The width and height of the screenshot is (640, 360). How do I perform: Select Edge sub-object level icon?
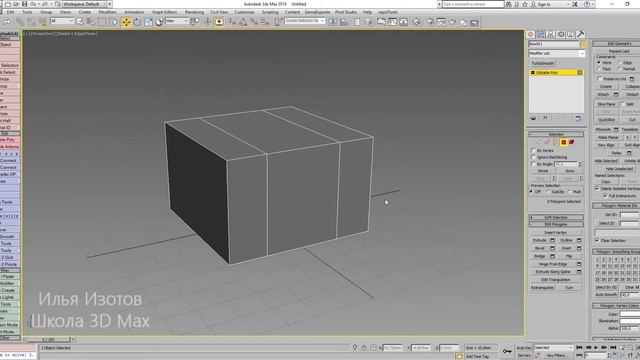coord(547,142)
